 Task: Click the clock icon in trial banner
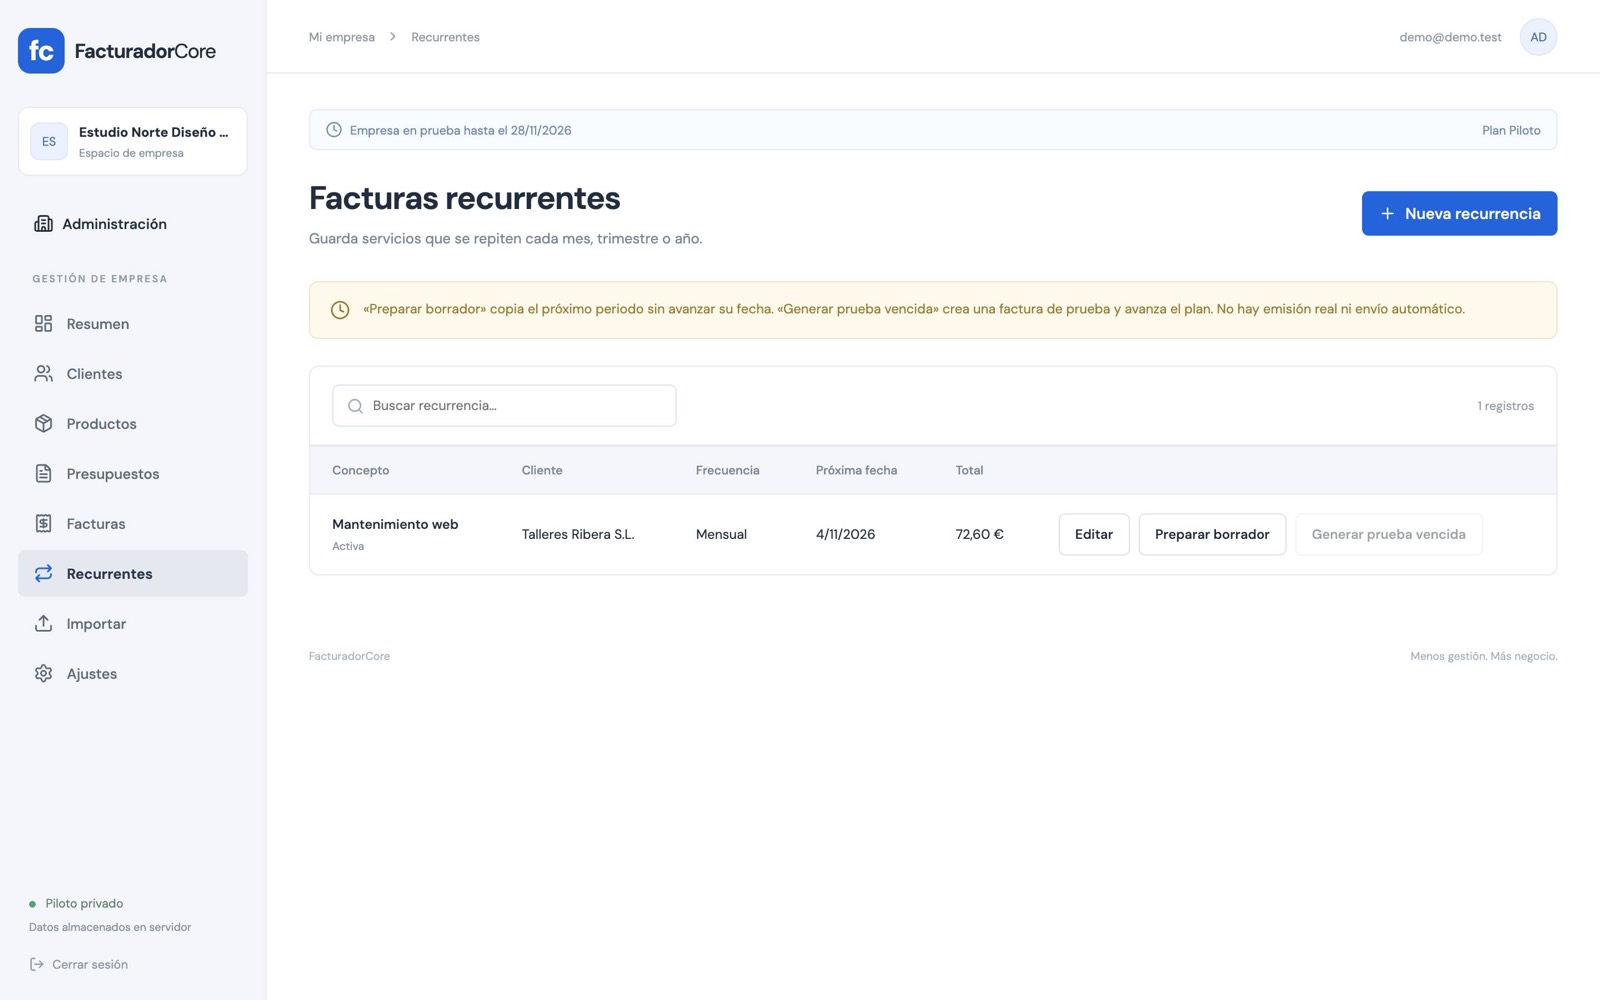click(x=334, y=130)
